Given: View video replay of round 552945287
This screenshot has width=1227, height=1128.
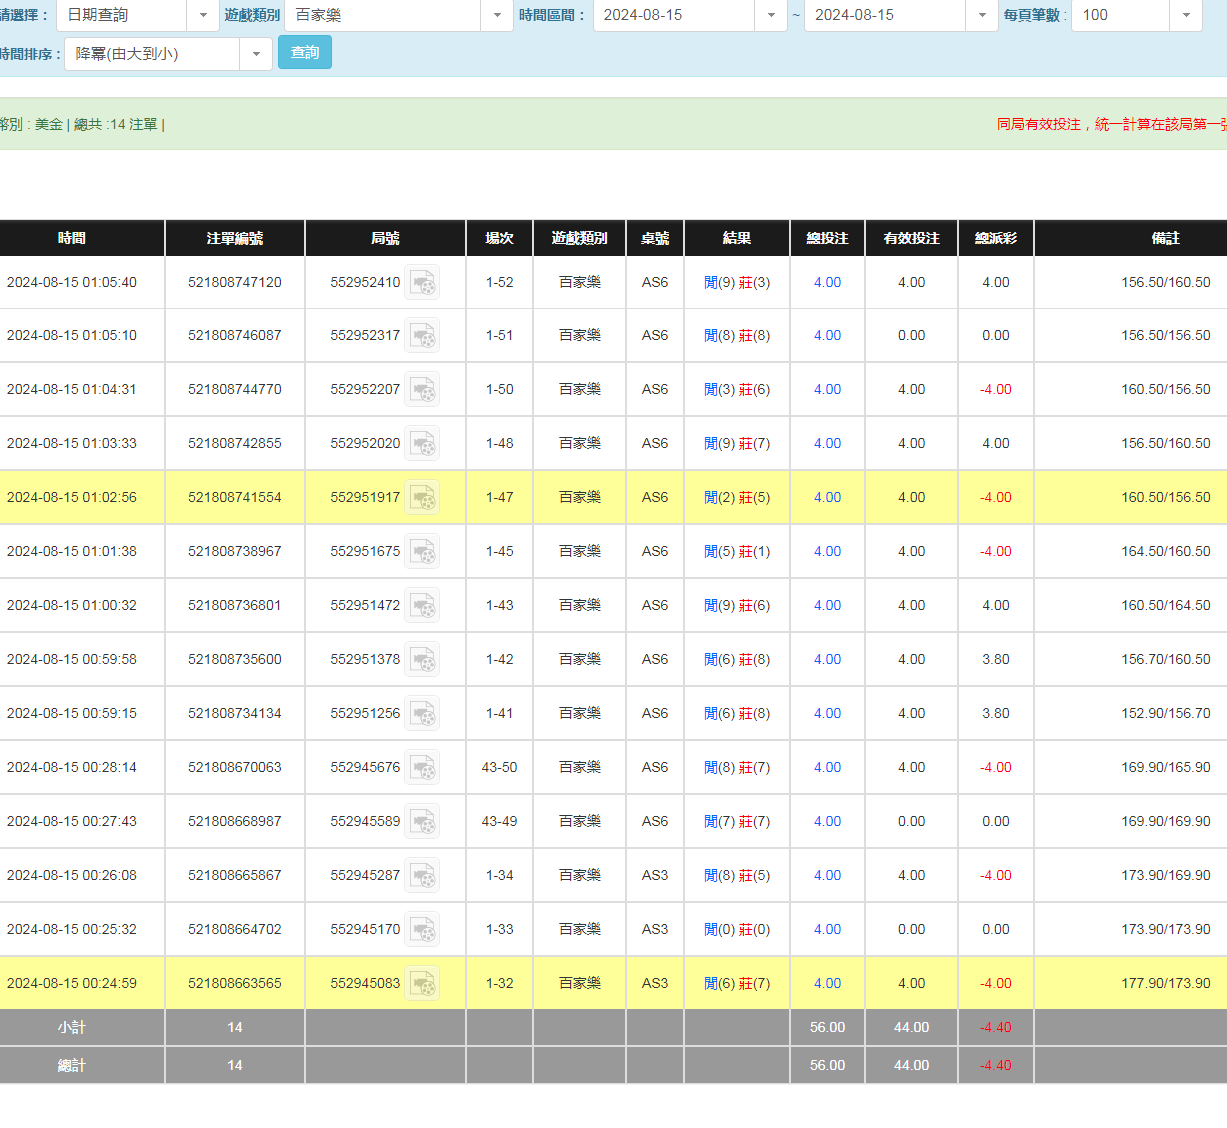Looking at the screenshot, I should click(422, 876).
